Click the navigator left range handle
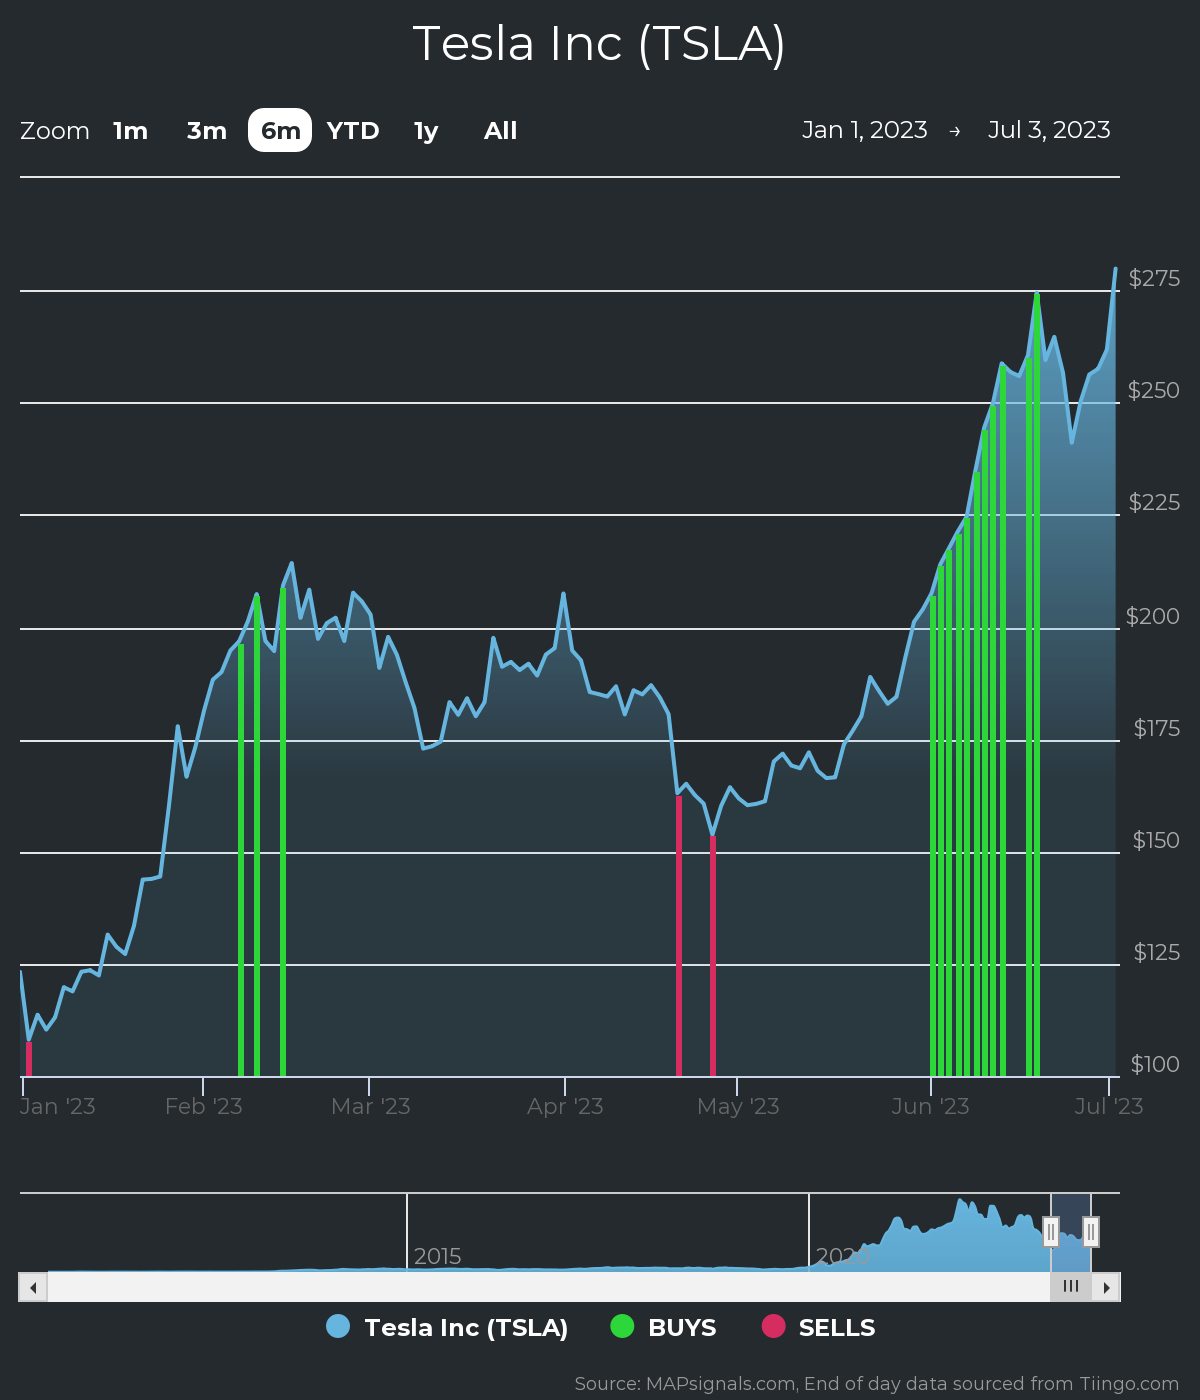Screen dimensions: 1200x1400 (1051, 1232)
